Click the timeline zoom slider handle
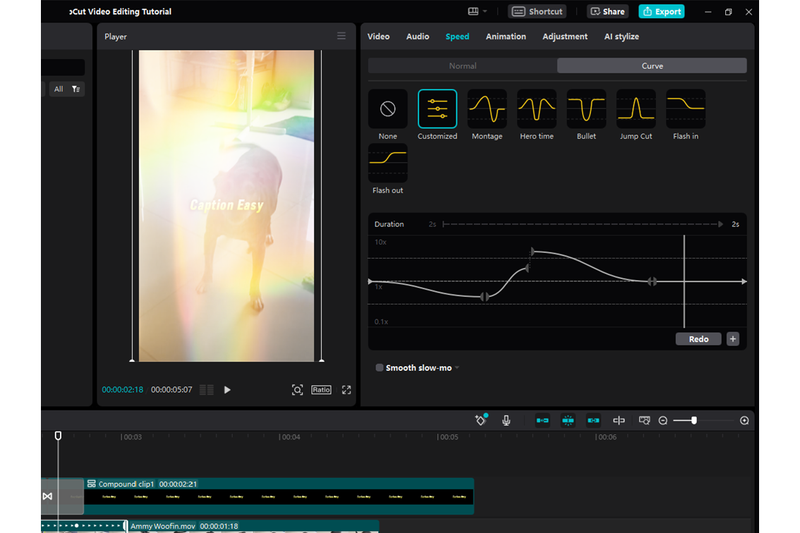The height and width of the screenshot is (533, 800). (694, 421)
